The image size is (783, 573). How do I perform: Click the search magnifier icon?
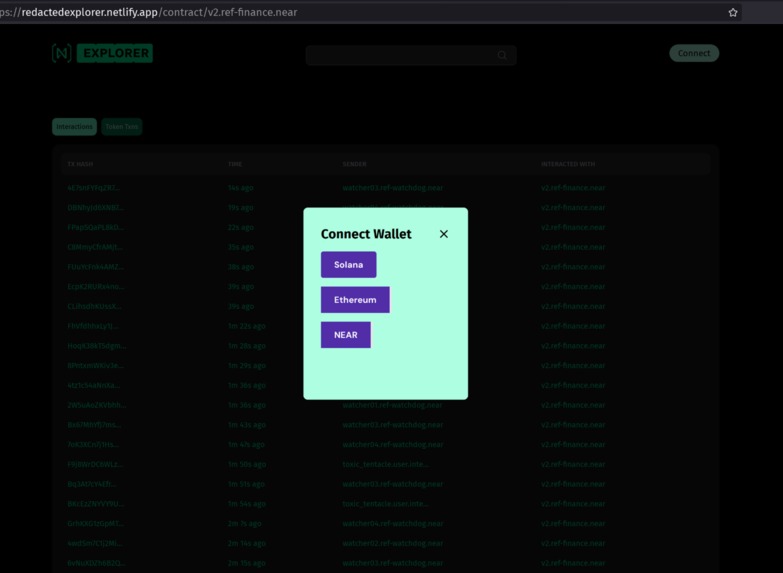502,55
